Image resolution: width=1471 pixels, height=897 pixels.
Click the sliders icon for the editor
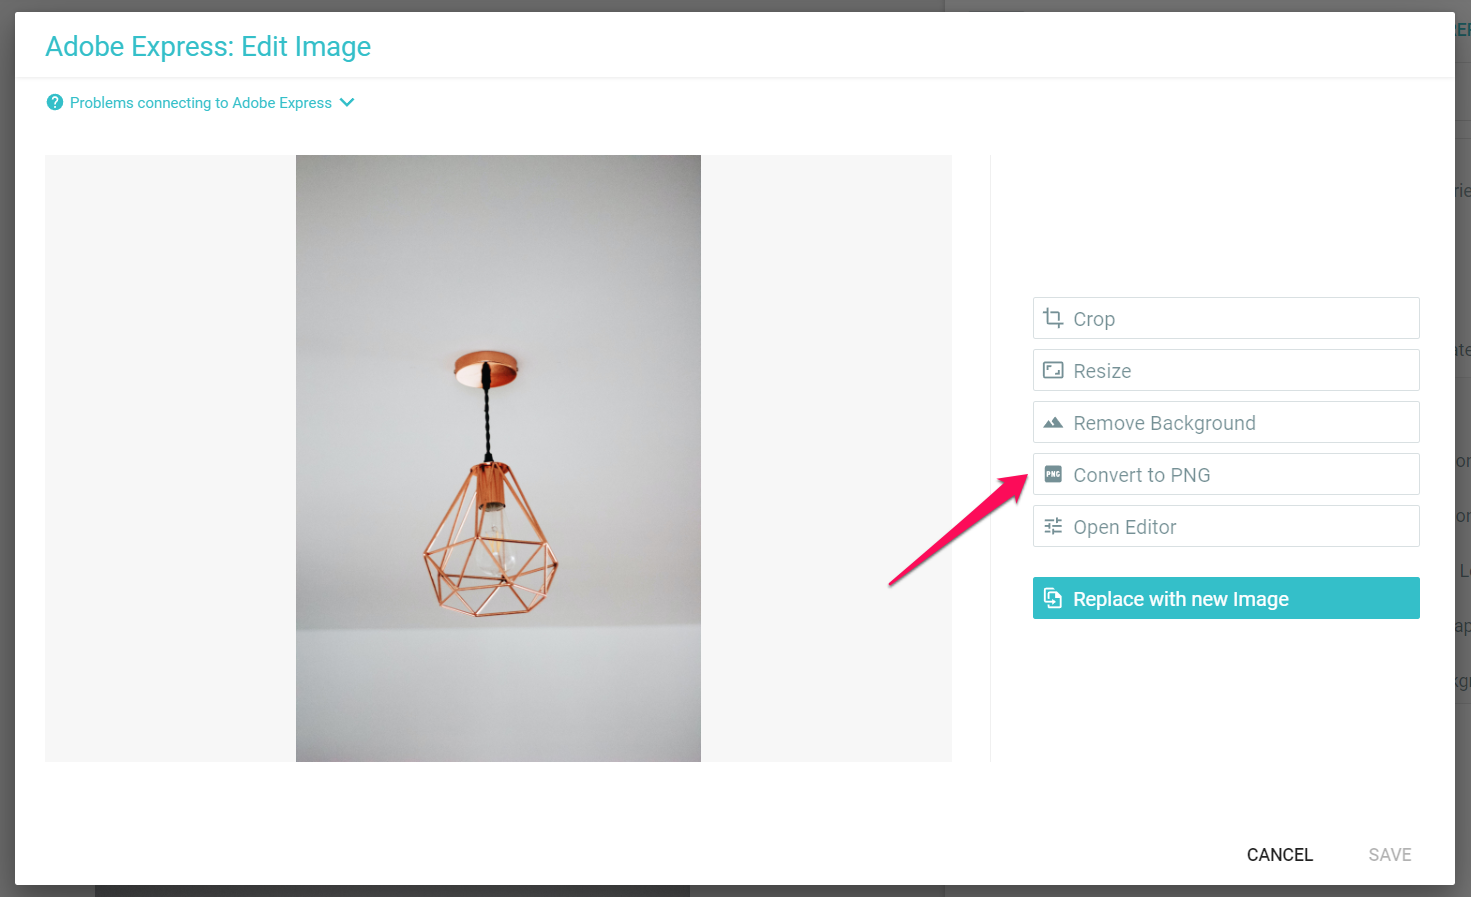(x=1053, y=526)
